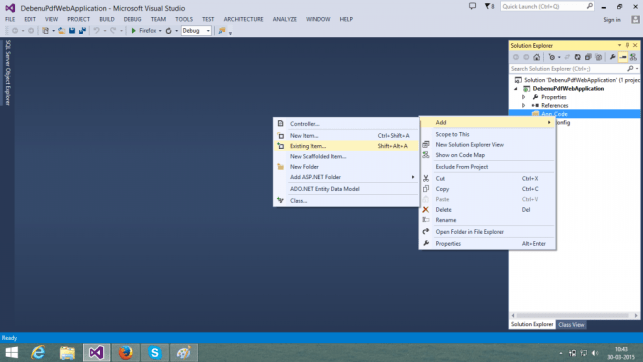Click the Solution Explorer horizontal scrollbar
The height and width of the screenshot is (362, 643).
tap(574, 315)
